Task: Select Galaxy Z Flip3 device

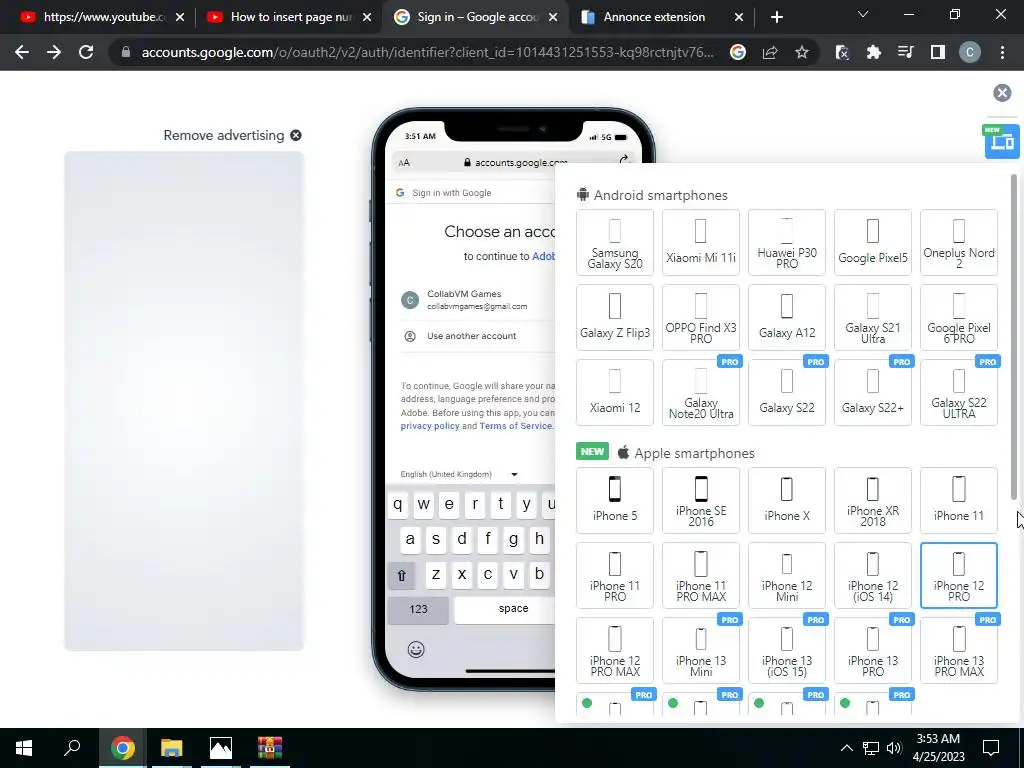Action: (x=615, y=317)
